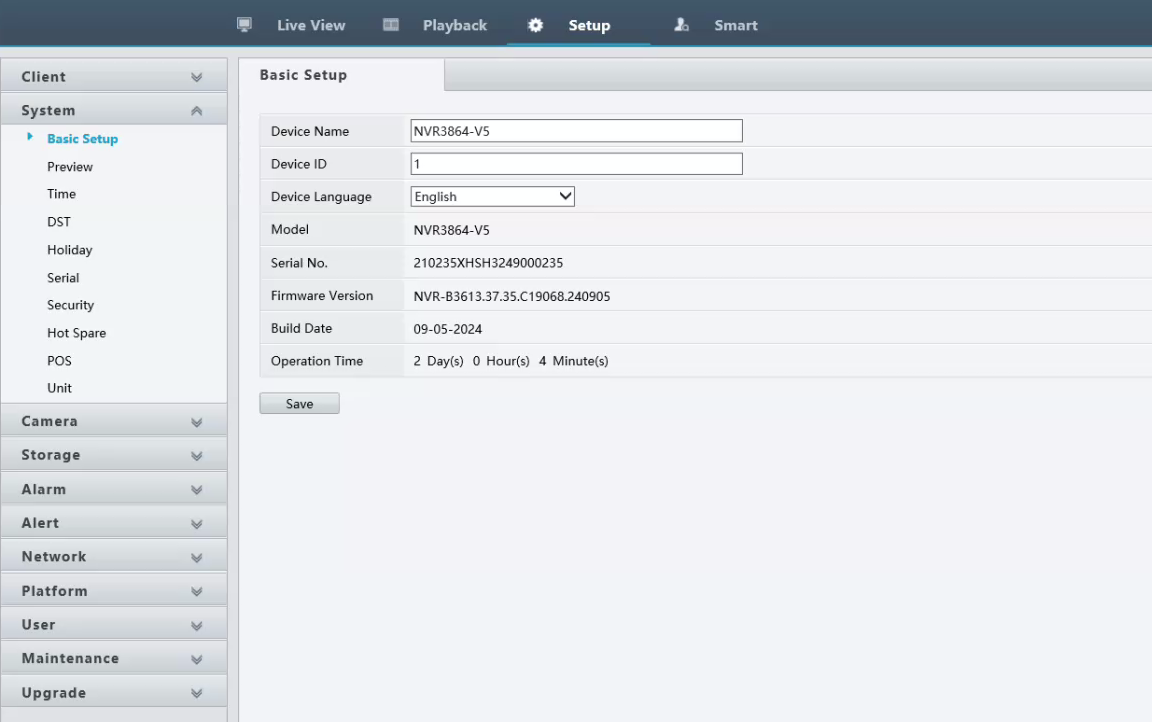The image size is (1152, 722).
Task: Switch to the Playback tab
Action: 455,25
